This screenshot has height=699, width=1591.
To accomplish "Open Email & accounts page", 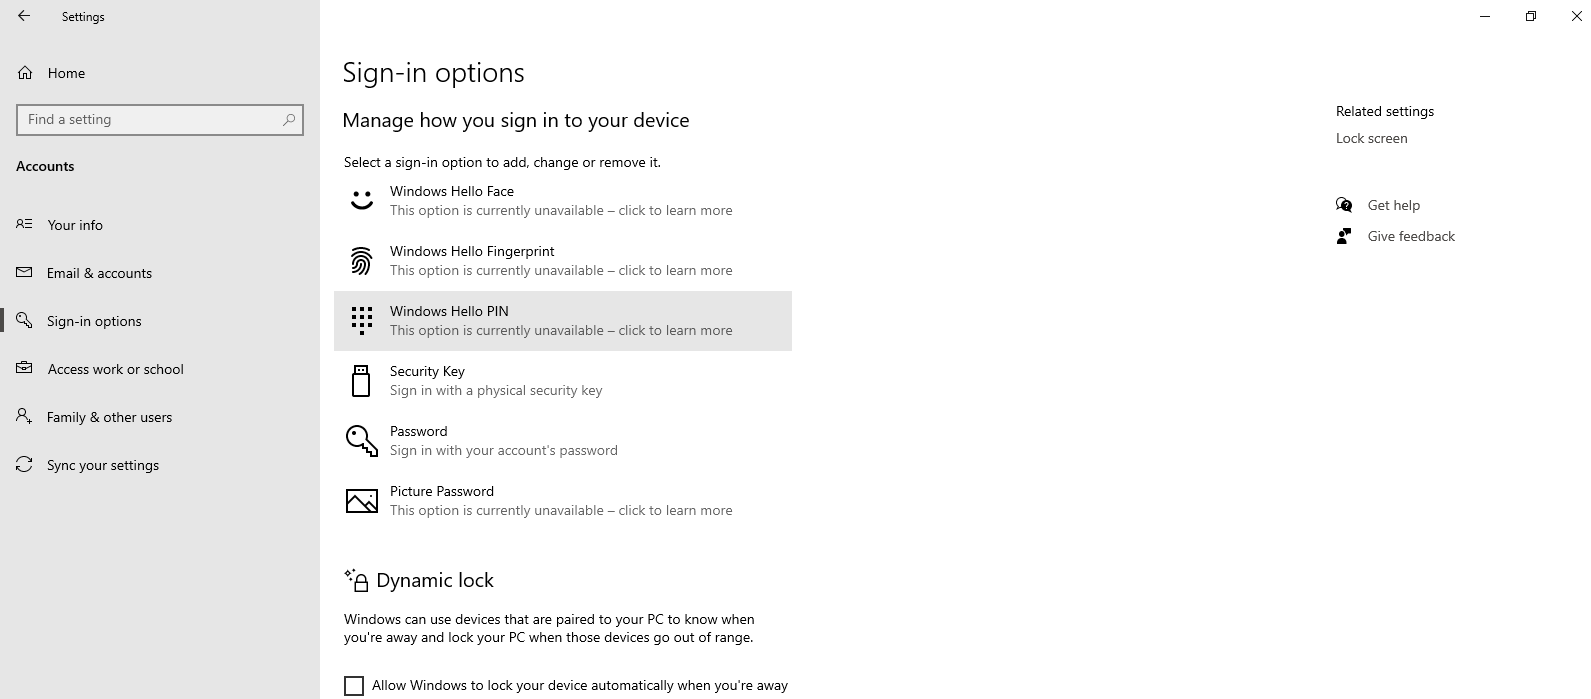I will (x=99, y=273).
